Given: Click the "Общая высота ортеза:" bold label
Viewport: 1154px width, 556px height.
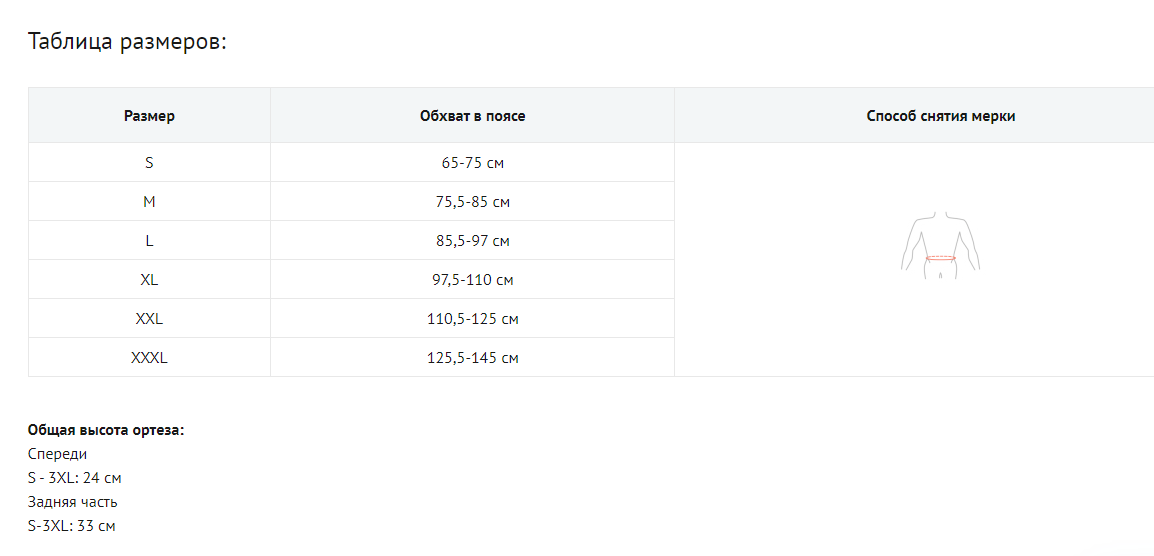Looking at the screenshot, I should [x=106, y=430].
